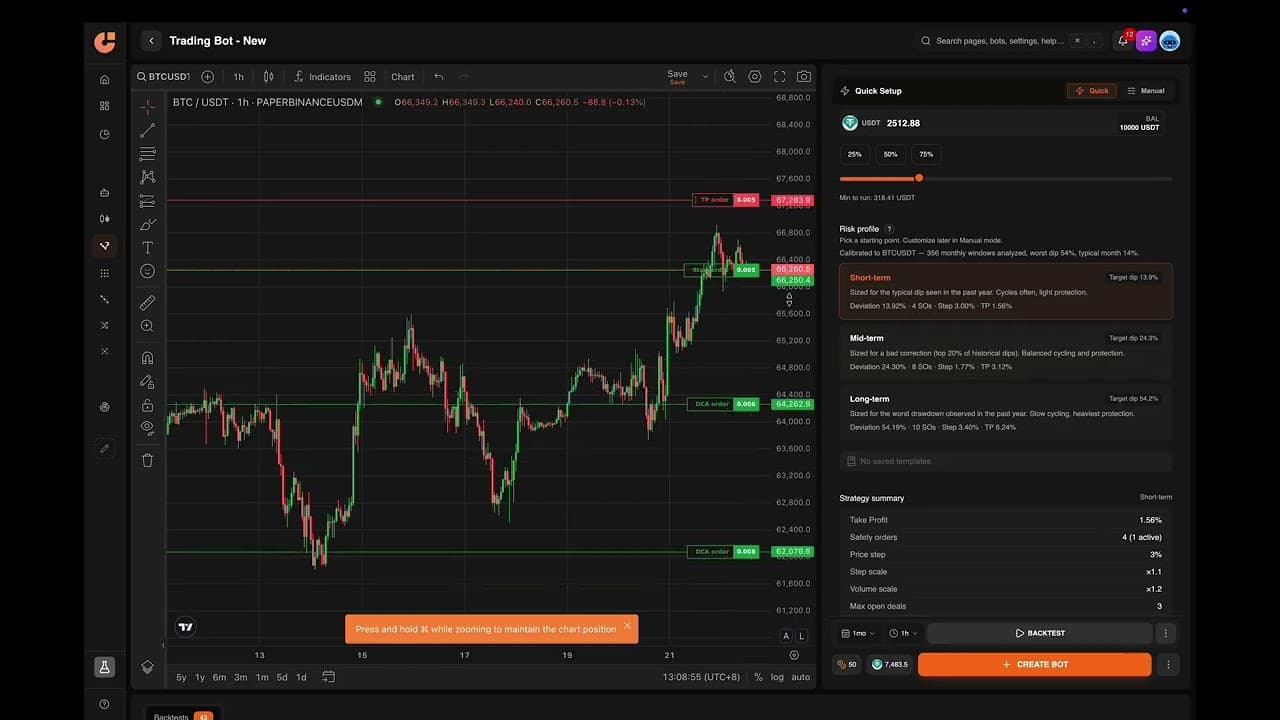Open the 1h backtest timeframe dropdown
The image size is (1280, 720).
904,633
